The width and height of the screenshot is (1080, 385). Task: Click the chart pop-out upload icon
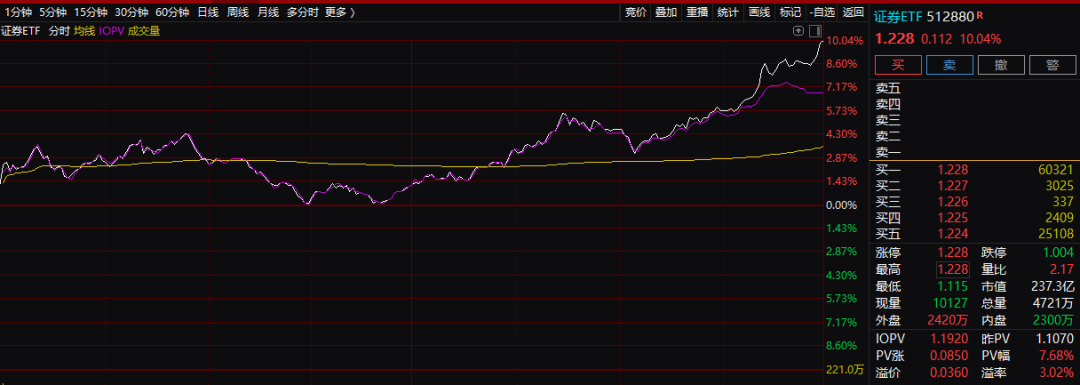tap(798, 31)
